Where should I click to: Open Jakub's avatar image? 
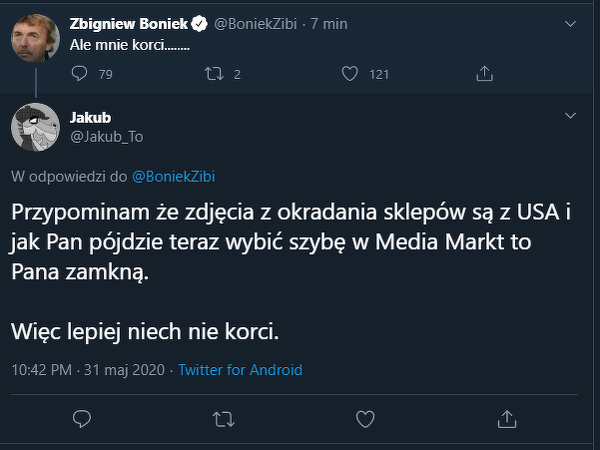coord(34,126)
